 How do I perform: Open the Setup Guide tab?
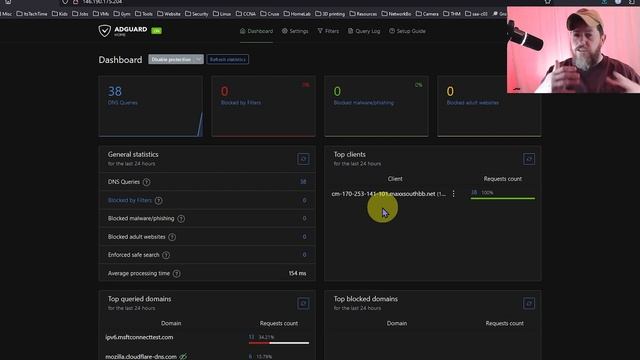pos(407,31)
